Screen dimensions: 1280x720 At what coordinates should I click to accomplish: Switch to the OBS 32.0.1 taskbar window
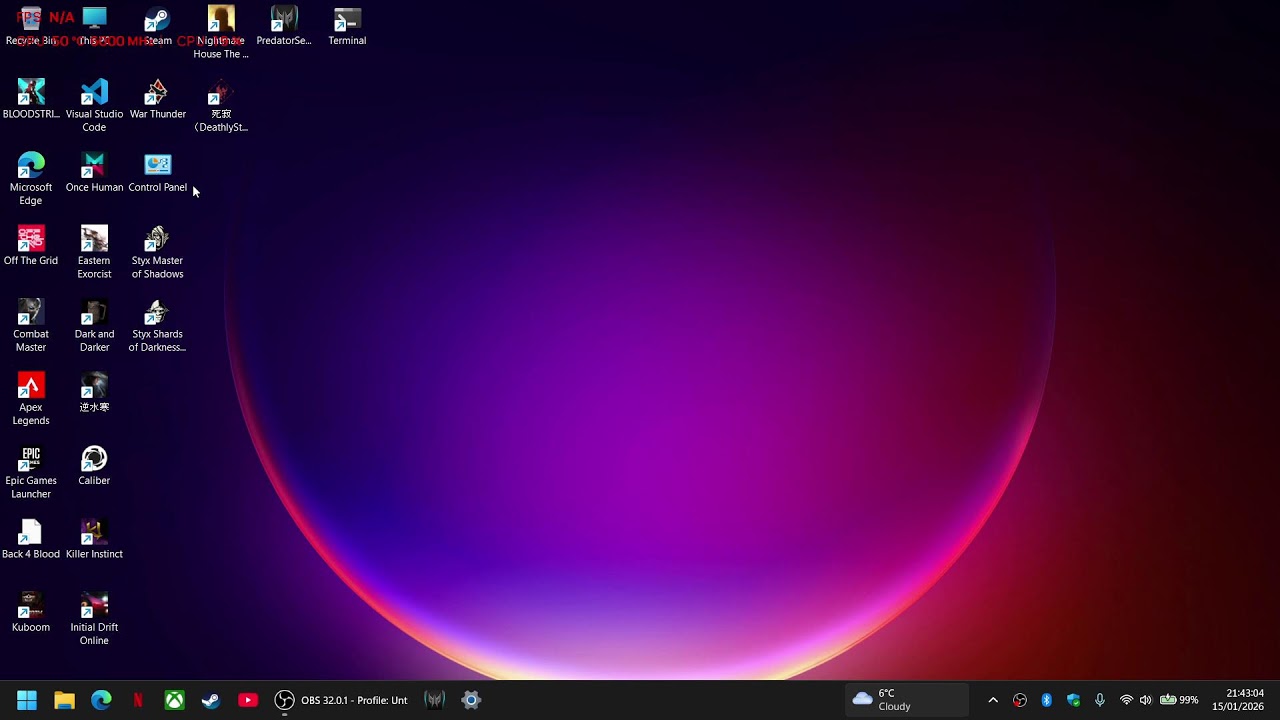click(x=341, y=700)
